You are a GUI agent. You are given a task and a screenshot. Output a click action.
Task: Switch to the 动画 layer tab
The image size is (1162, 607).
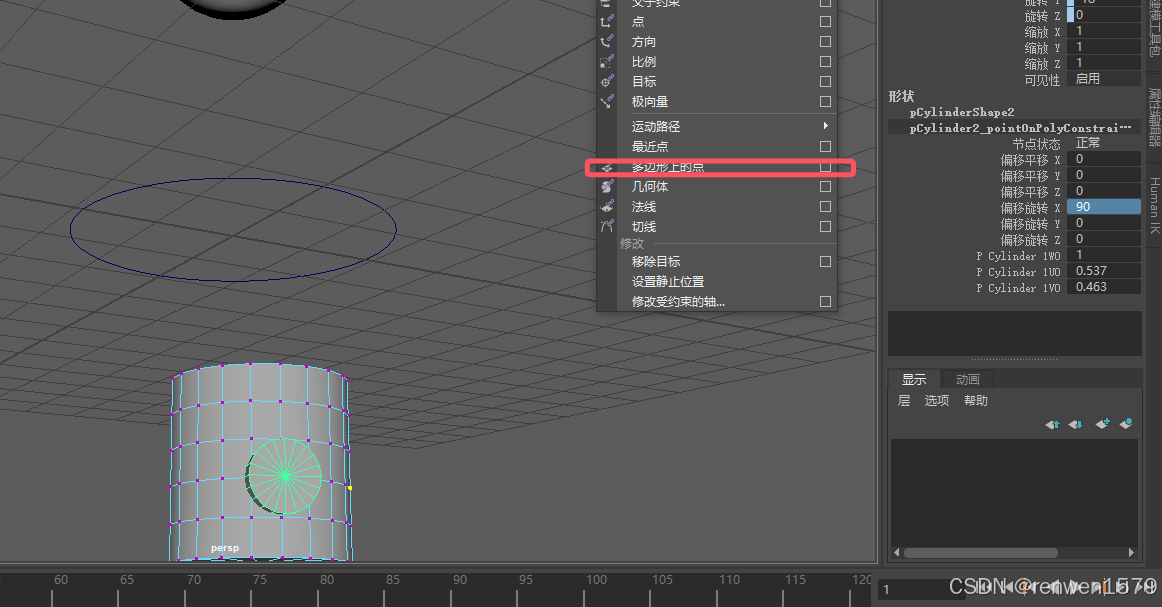pyautogui.click(x=967, y=379)
